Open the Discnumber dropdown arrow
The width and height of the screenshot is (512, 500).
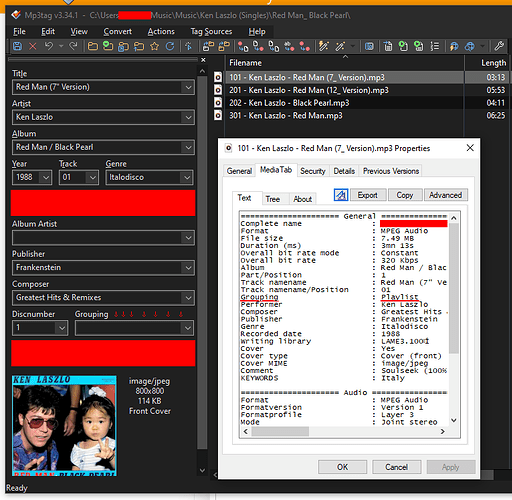pos(62,328)
